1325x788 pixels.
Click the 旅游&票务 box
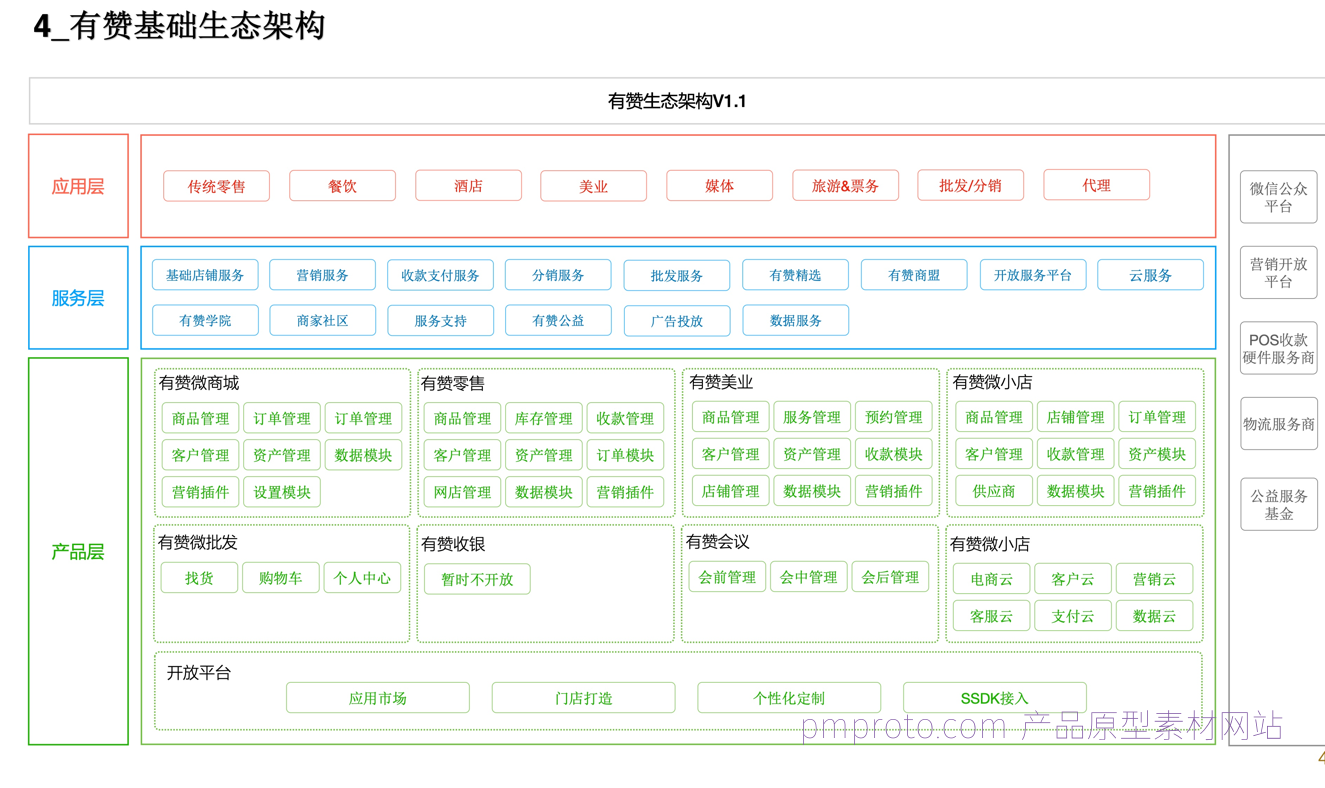click(x=845, y=186)
